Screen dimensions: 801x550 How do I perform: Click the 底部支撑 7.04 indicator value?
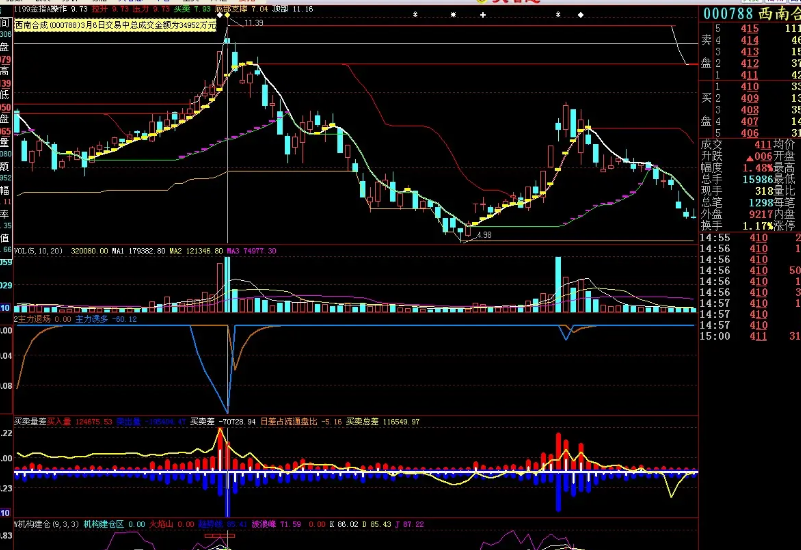(241, 9)
